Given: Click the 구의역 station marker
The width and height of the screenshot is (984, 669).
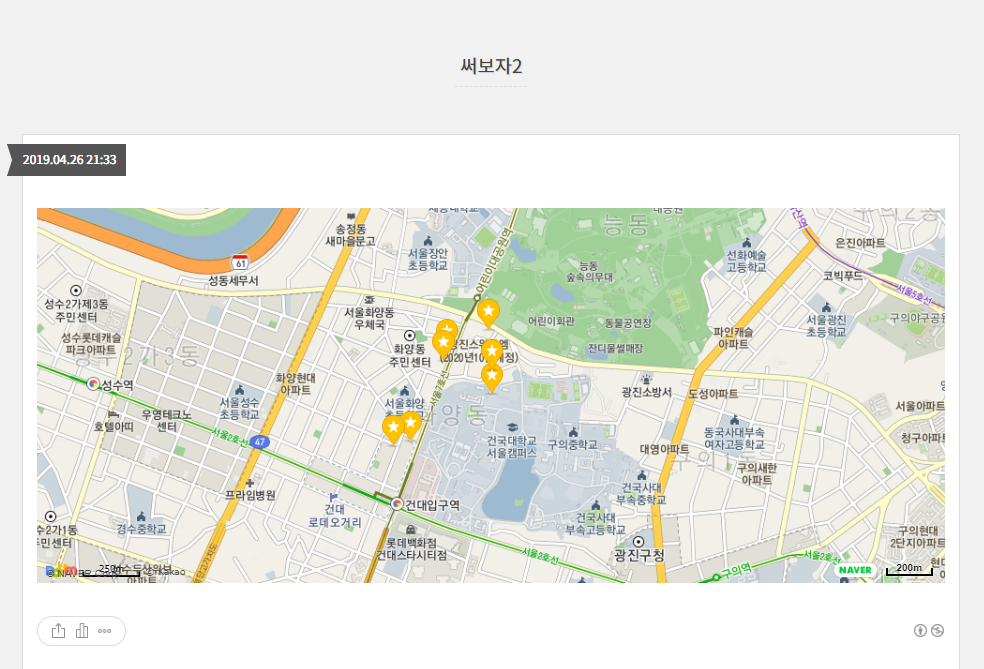Looking at the screenshot, I should coord(716,577).
